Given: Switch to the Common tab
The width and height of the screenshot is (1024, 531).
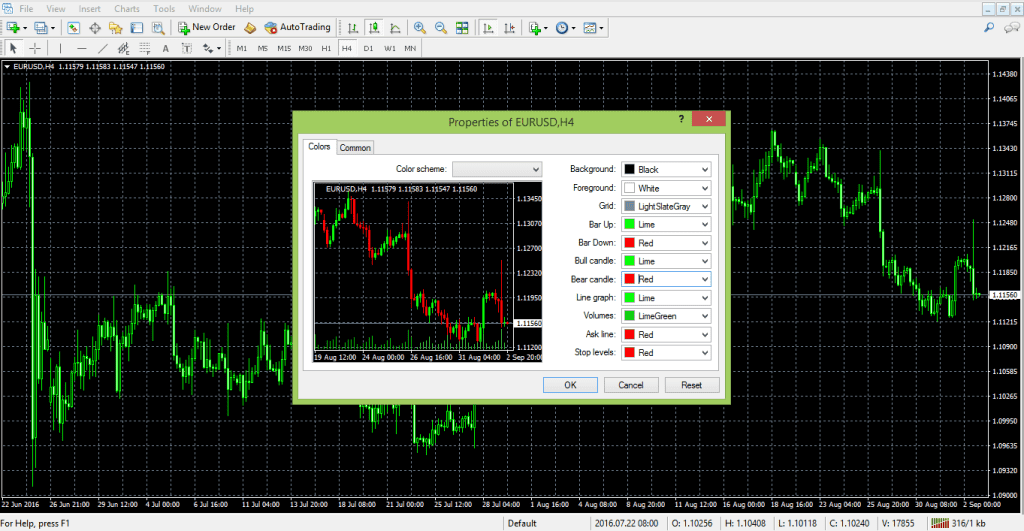Looking at the screenshot, I should [355, 148].
